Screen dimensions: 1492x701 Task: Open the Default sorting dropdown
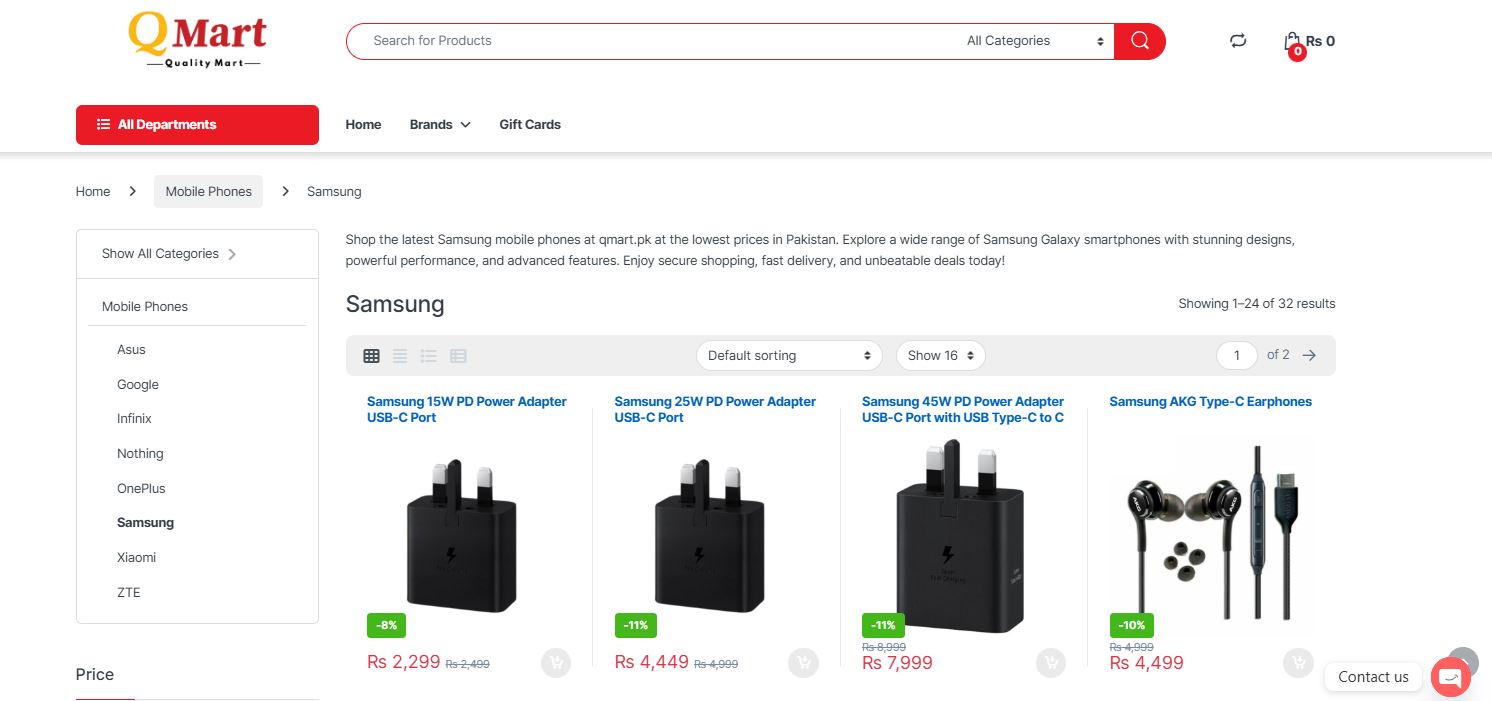pos(789,355)
